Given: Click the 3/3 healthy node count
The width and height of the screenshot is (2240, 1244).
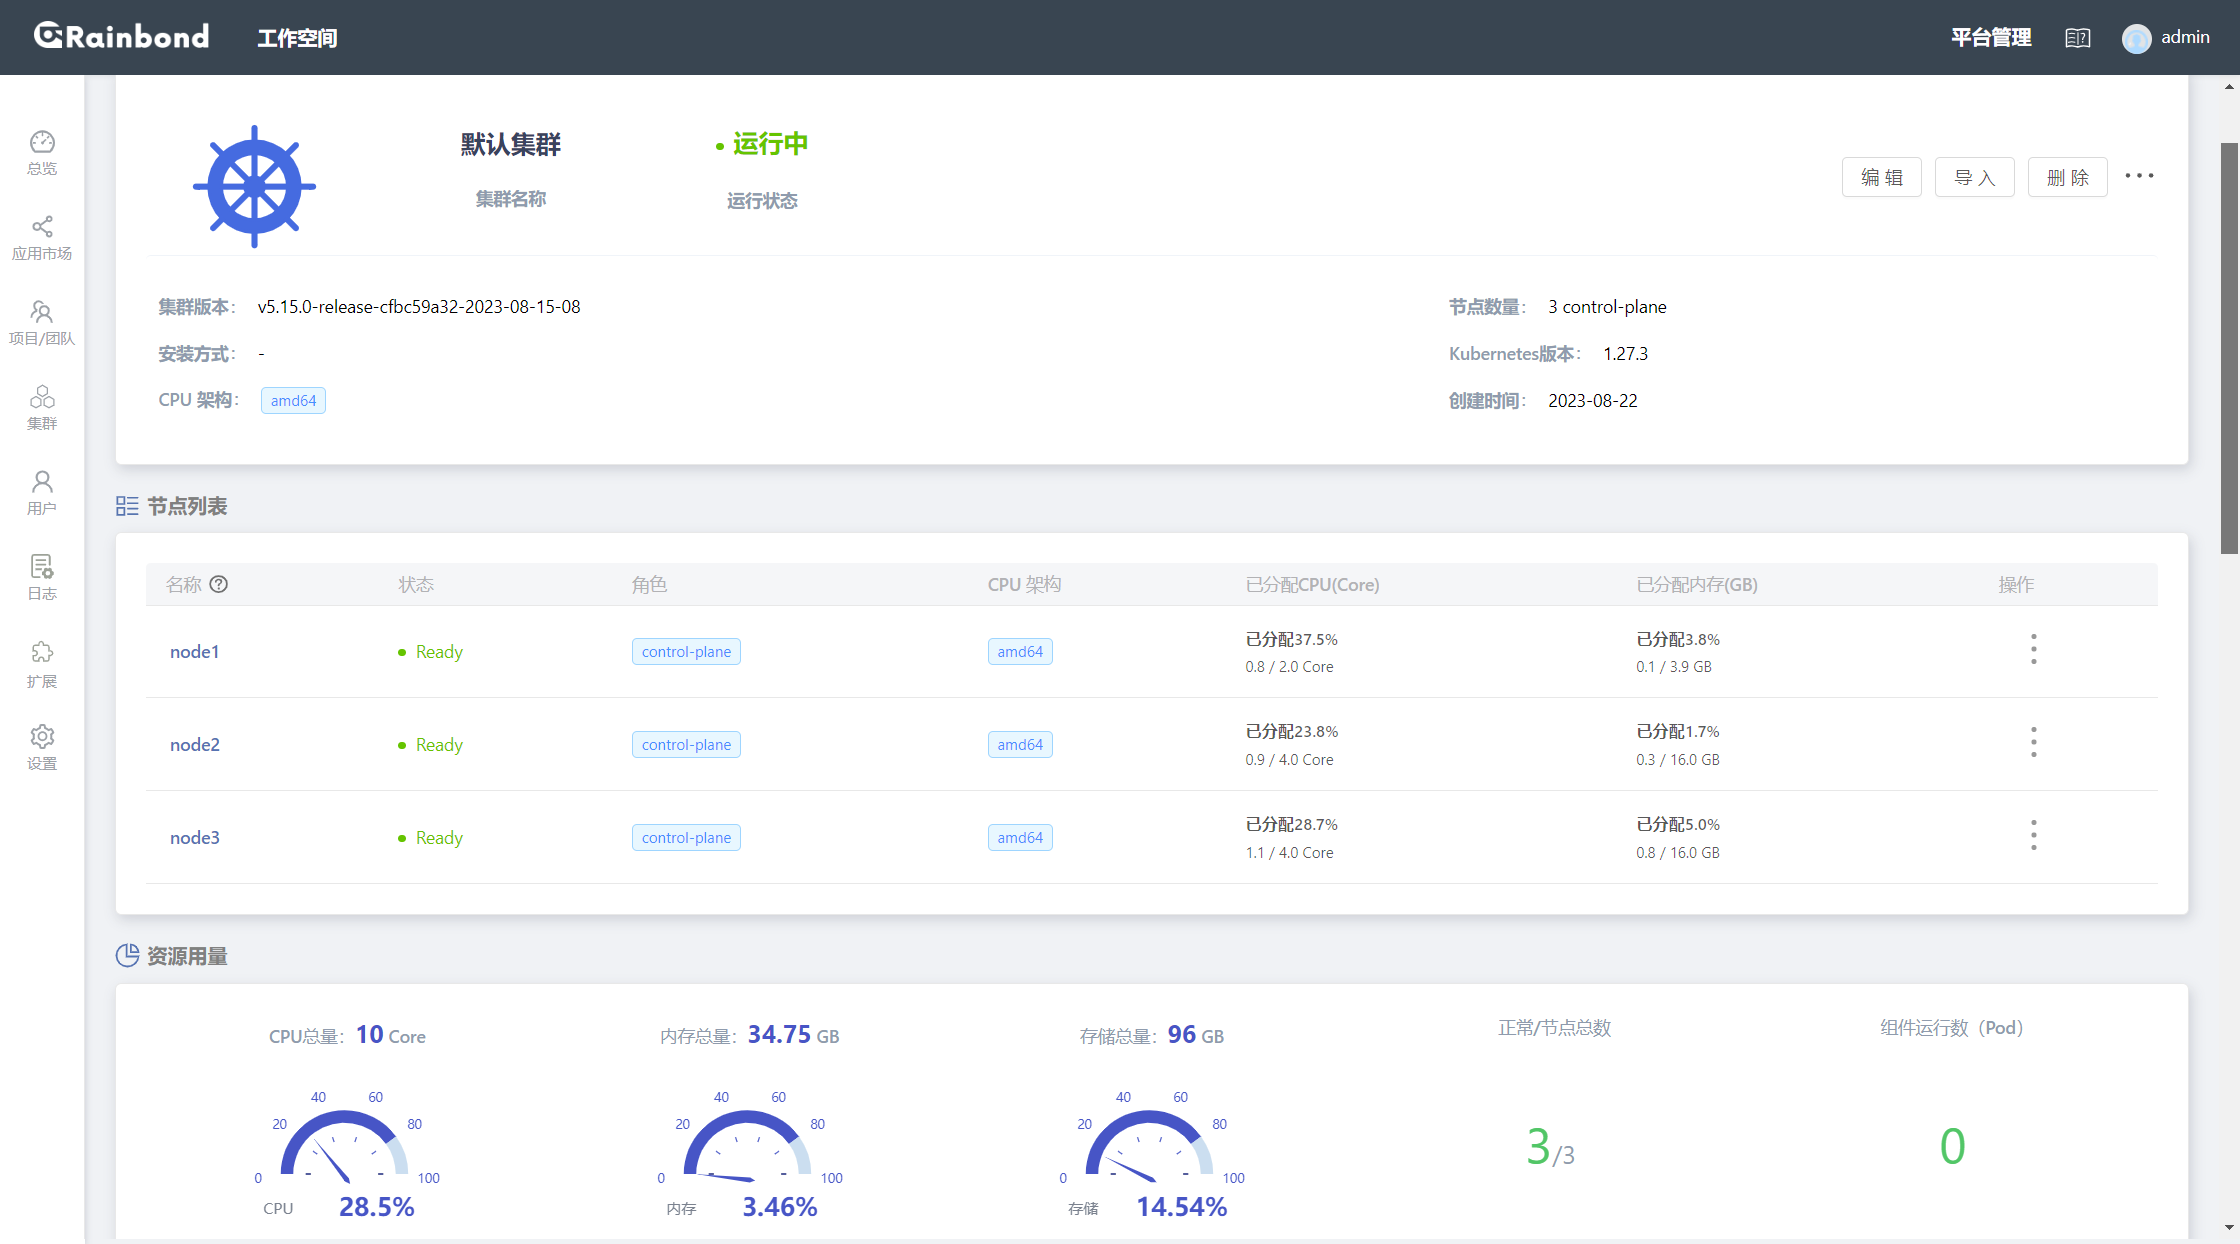Looking at the screenshot, I should click(x=1550, y=1147).
